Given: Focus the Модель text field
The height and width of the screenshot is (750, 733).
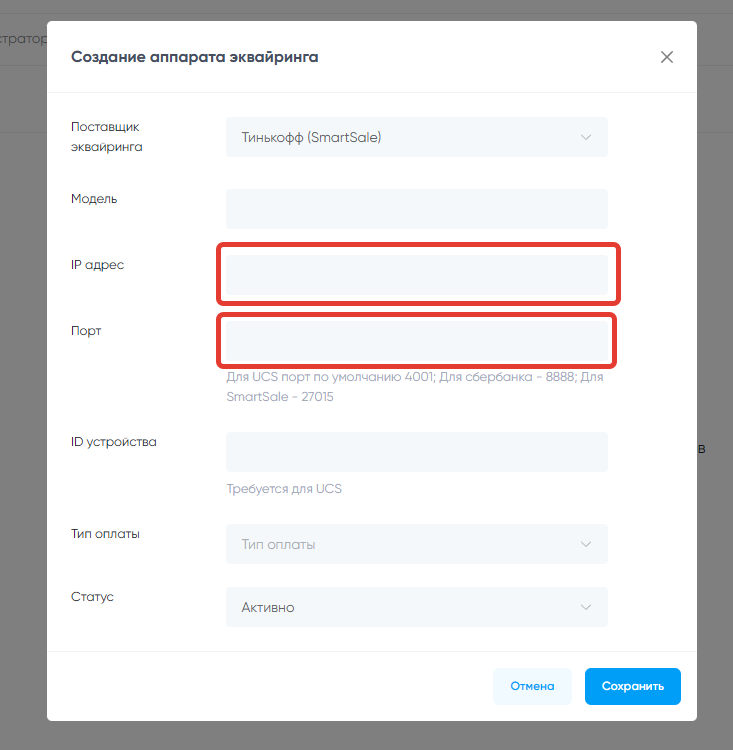Looking at the screenshot, I should tap(417, 209).
